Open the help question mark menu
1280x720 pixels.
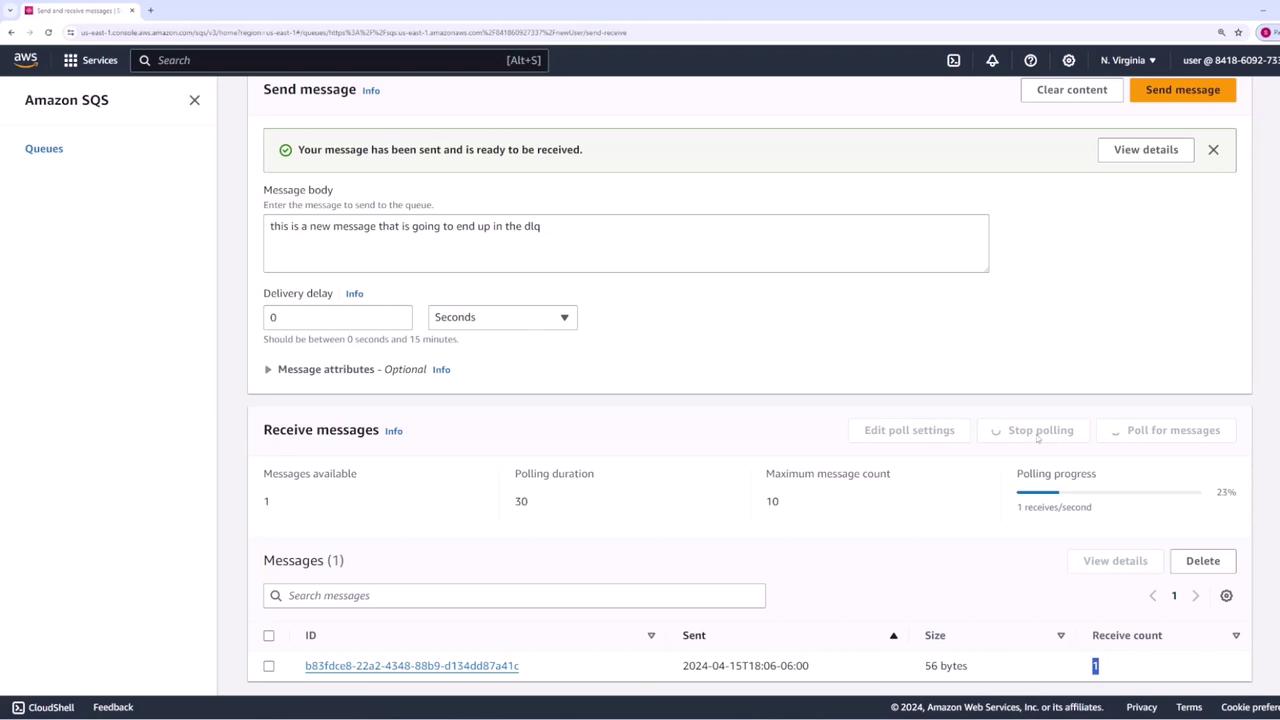(x=1031, y=60)
